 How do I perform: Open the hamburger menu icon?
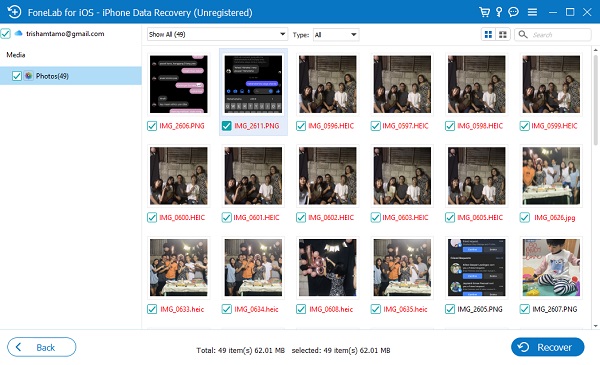[532, 12]
